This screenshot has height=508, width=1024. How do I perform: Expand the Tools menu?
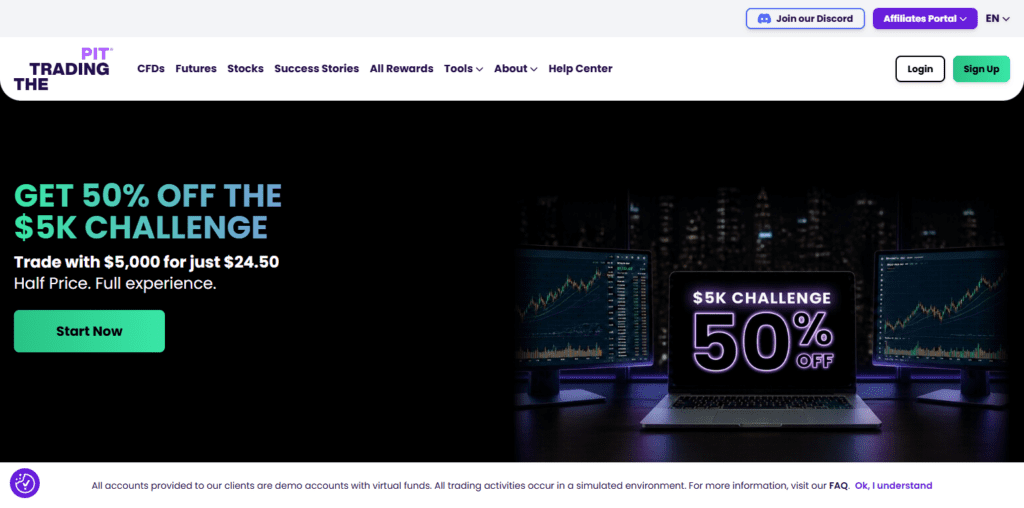click(463, 69)
